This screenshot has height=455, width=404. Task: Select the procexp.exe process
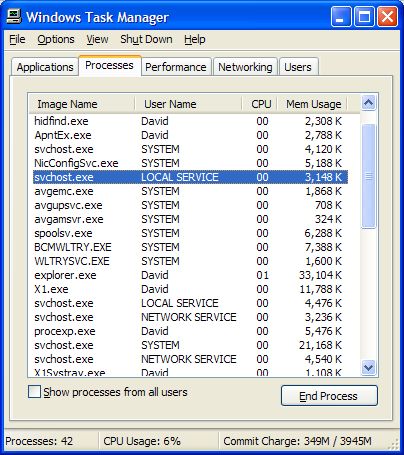pos(190,331)
